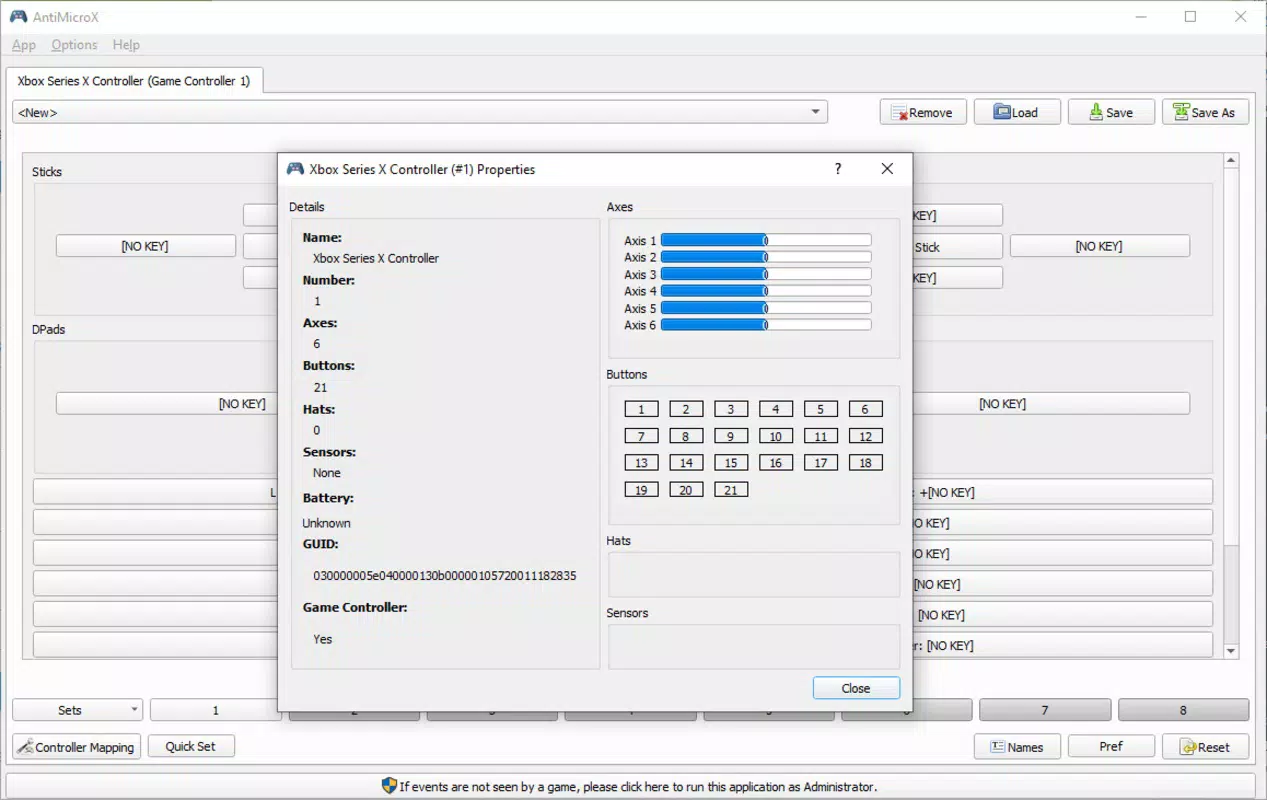The width and height of the screenshot is (1267, 800).
Task: Click button indicator 12 in Properties
Action: click(x=866, y=436)
